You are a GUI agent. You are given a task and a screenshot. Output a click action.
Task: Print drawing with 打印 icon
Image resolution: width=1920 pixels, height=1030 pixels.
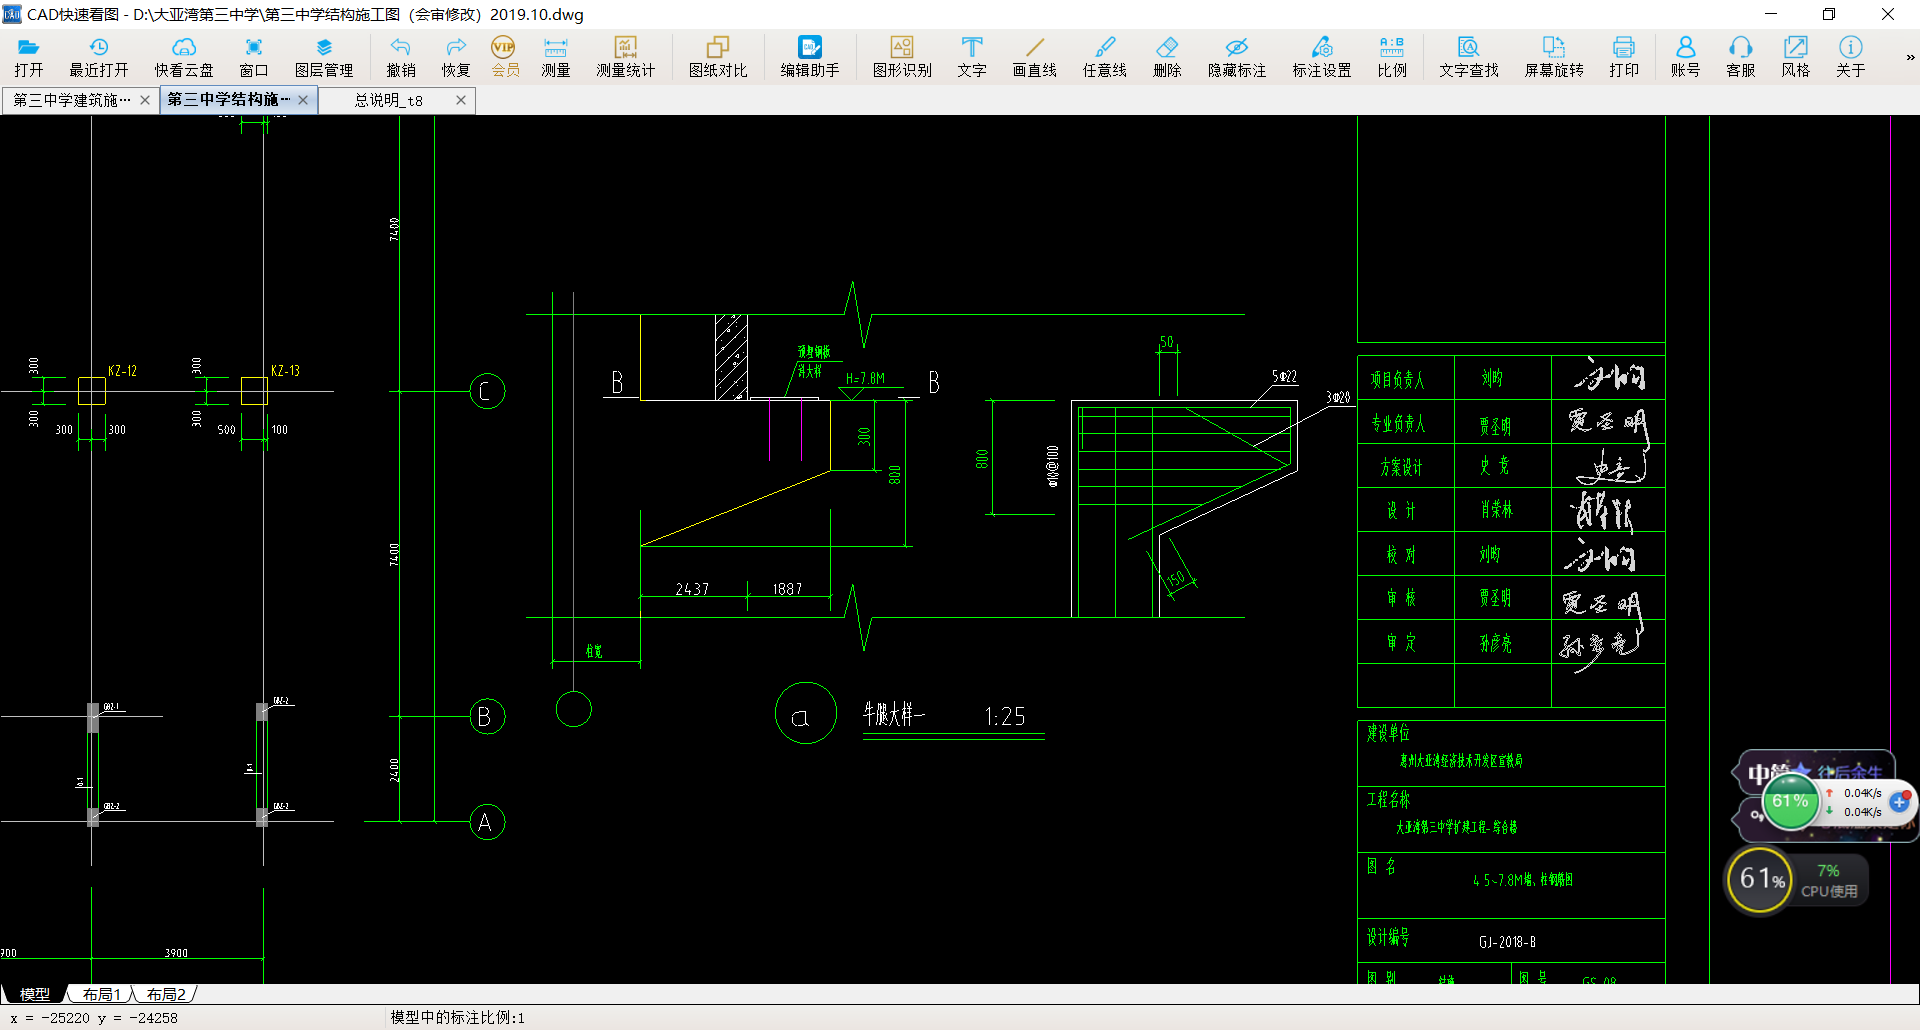1624,57
